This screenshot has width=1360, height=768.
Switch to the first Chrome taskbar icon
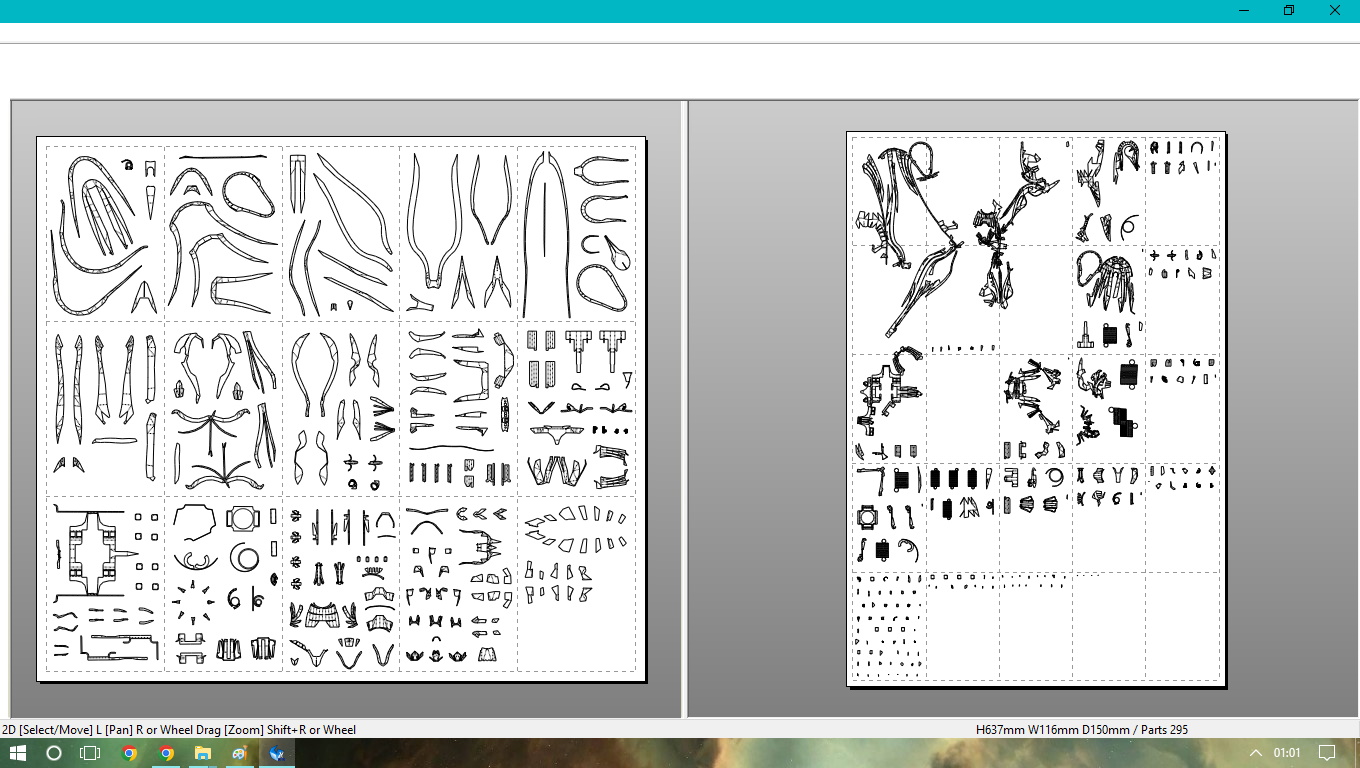coord(130,753)
